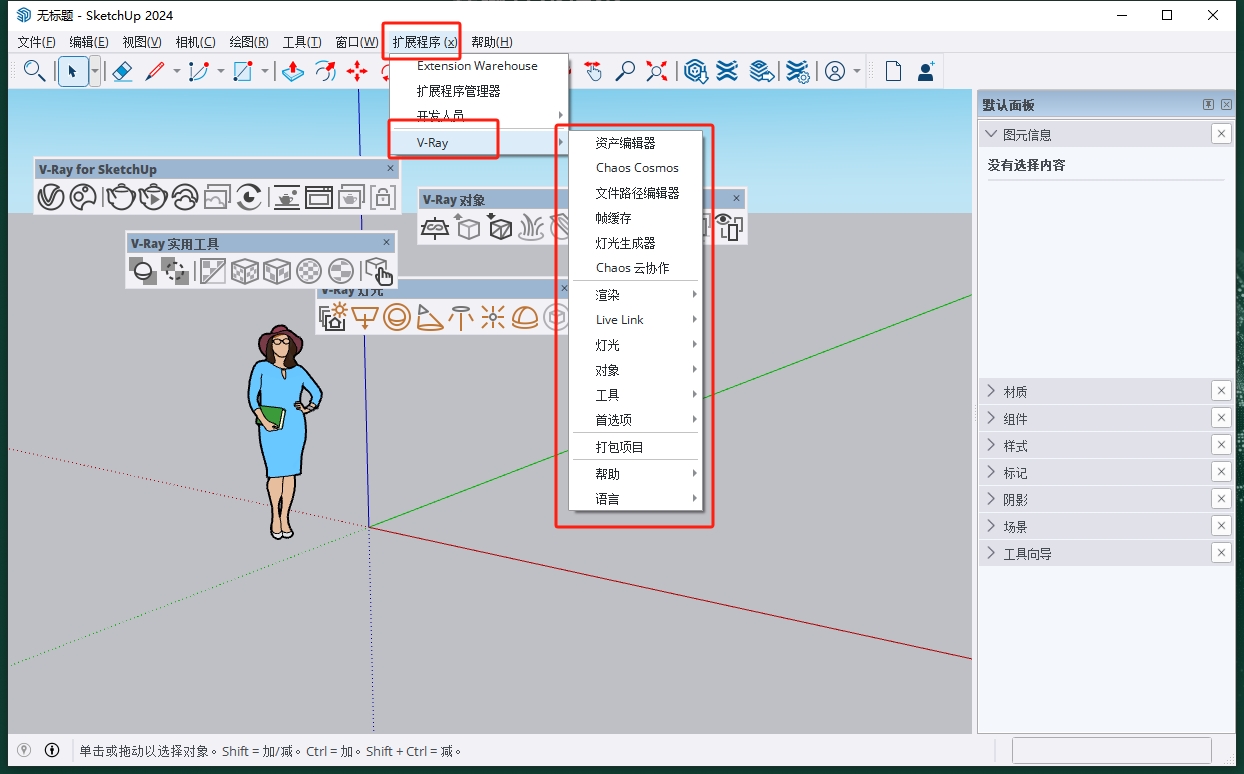Screen dimensions: 1244x774
Task: Close the V-Ray 实用工具 toolbar
Action: pyautogui.click(x=386, y=243)
